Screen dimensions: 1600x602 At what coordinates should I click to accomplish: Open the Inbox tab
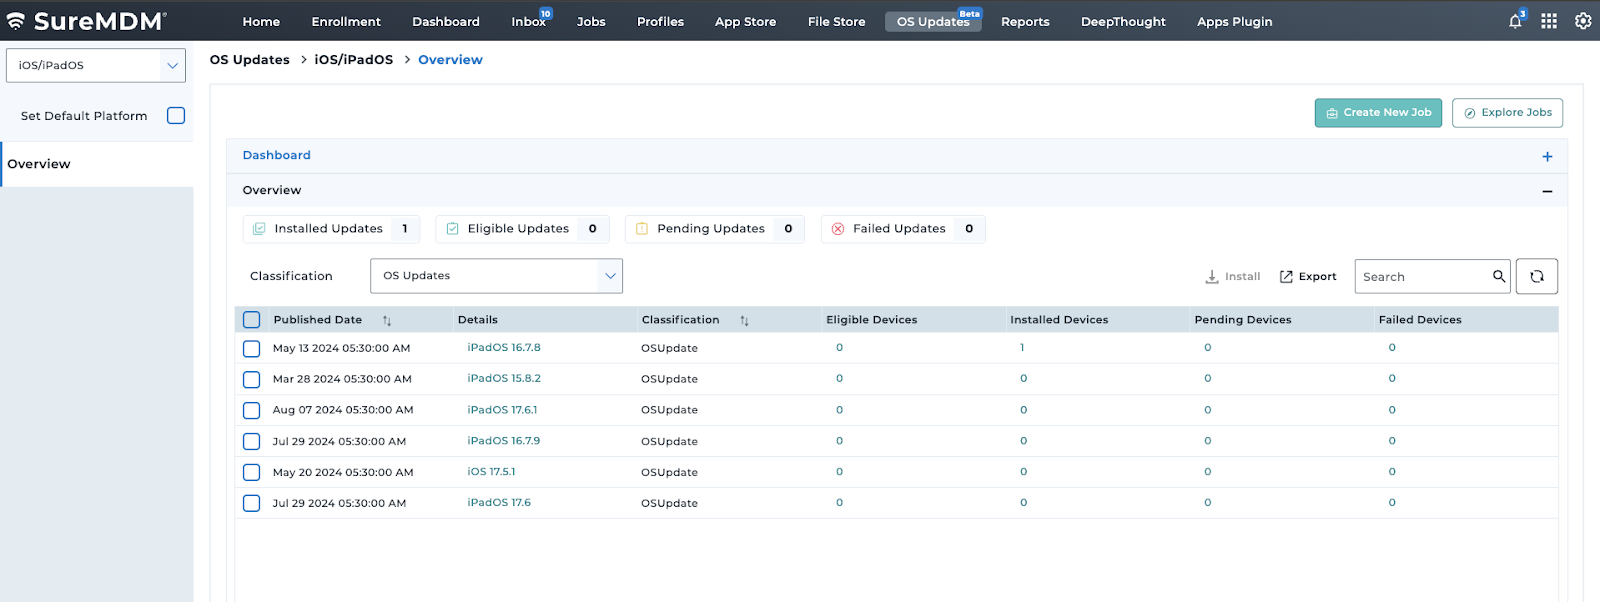[x=529, y=22]
